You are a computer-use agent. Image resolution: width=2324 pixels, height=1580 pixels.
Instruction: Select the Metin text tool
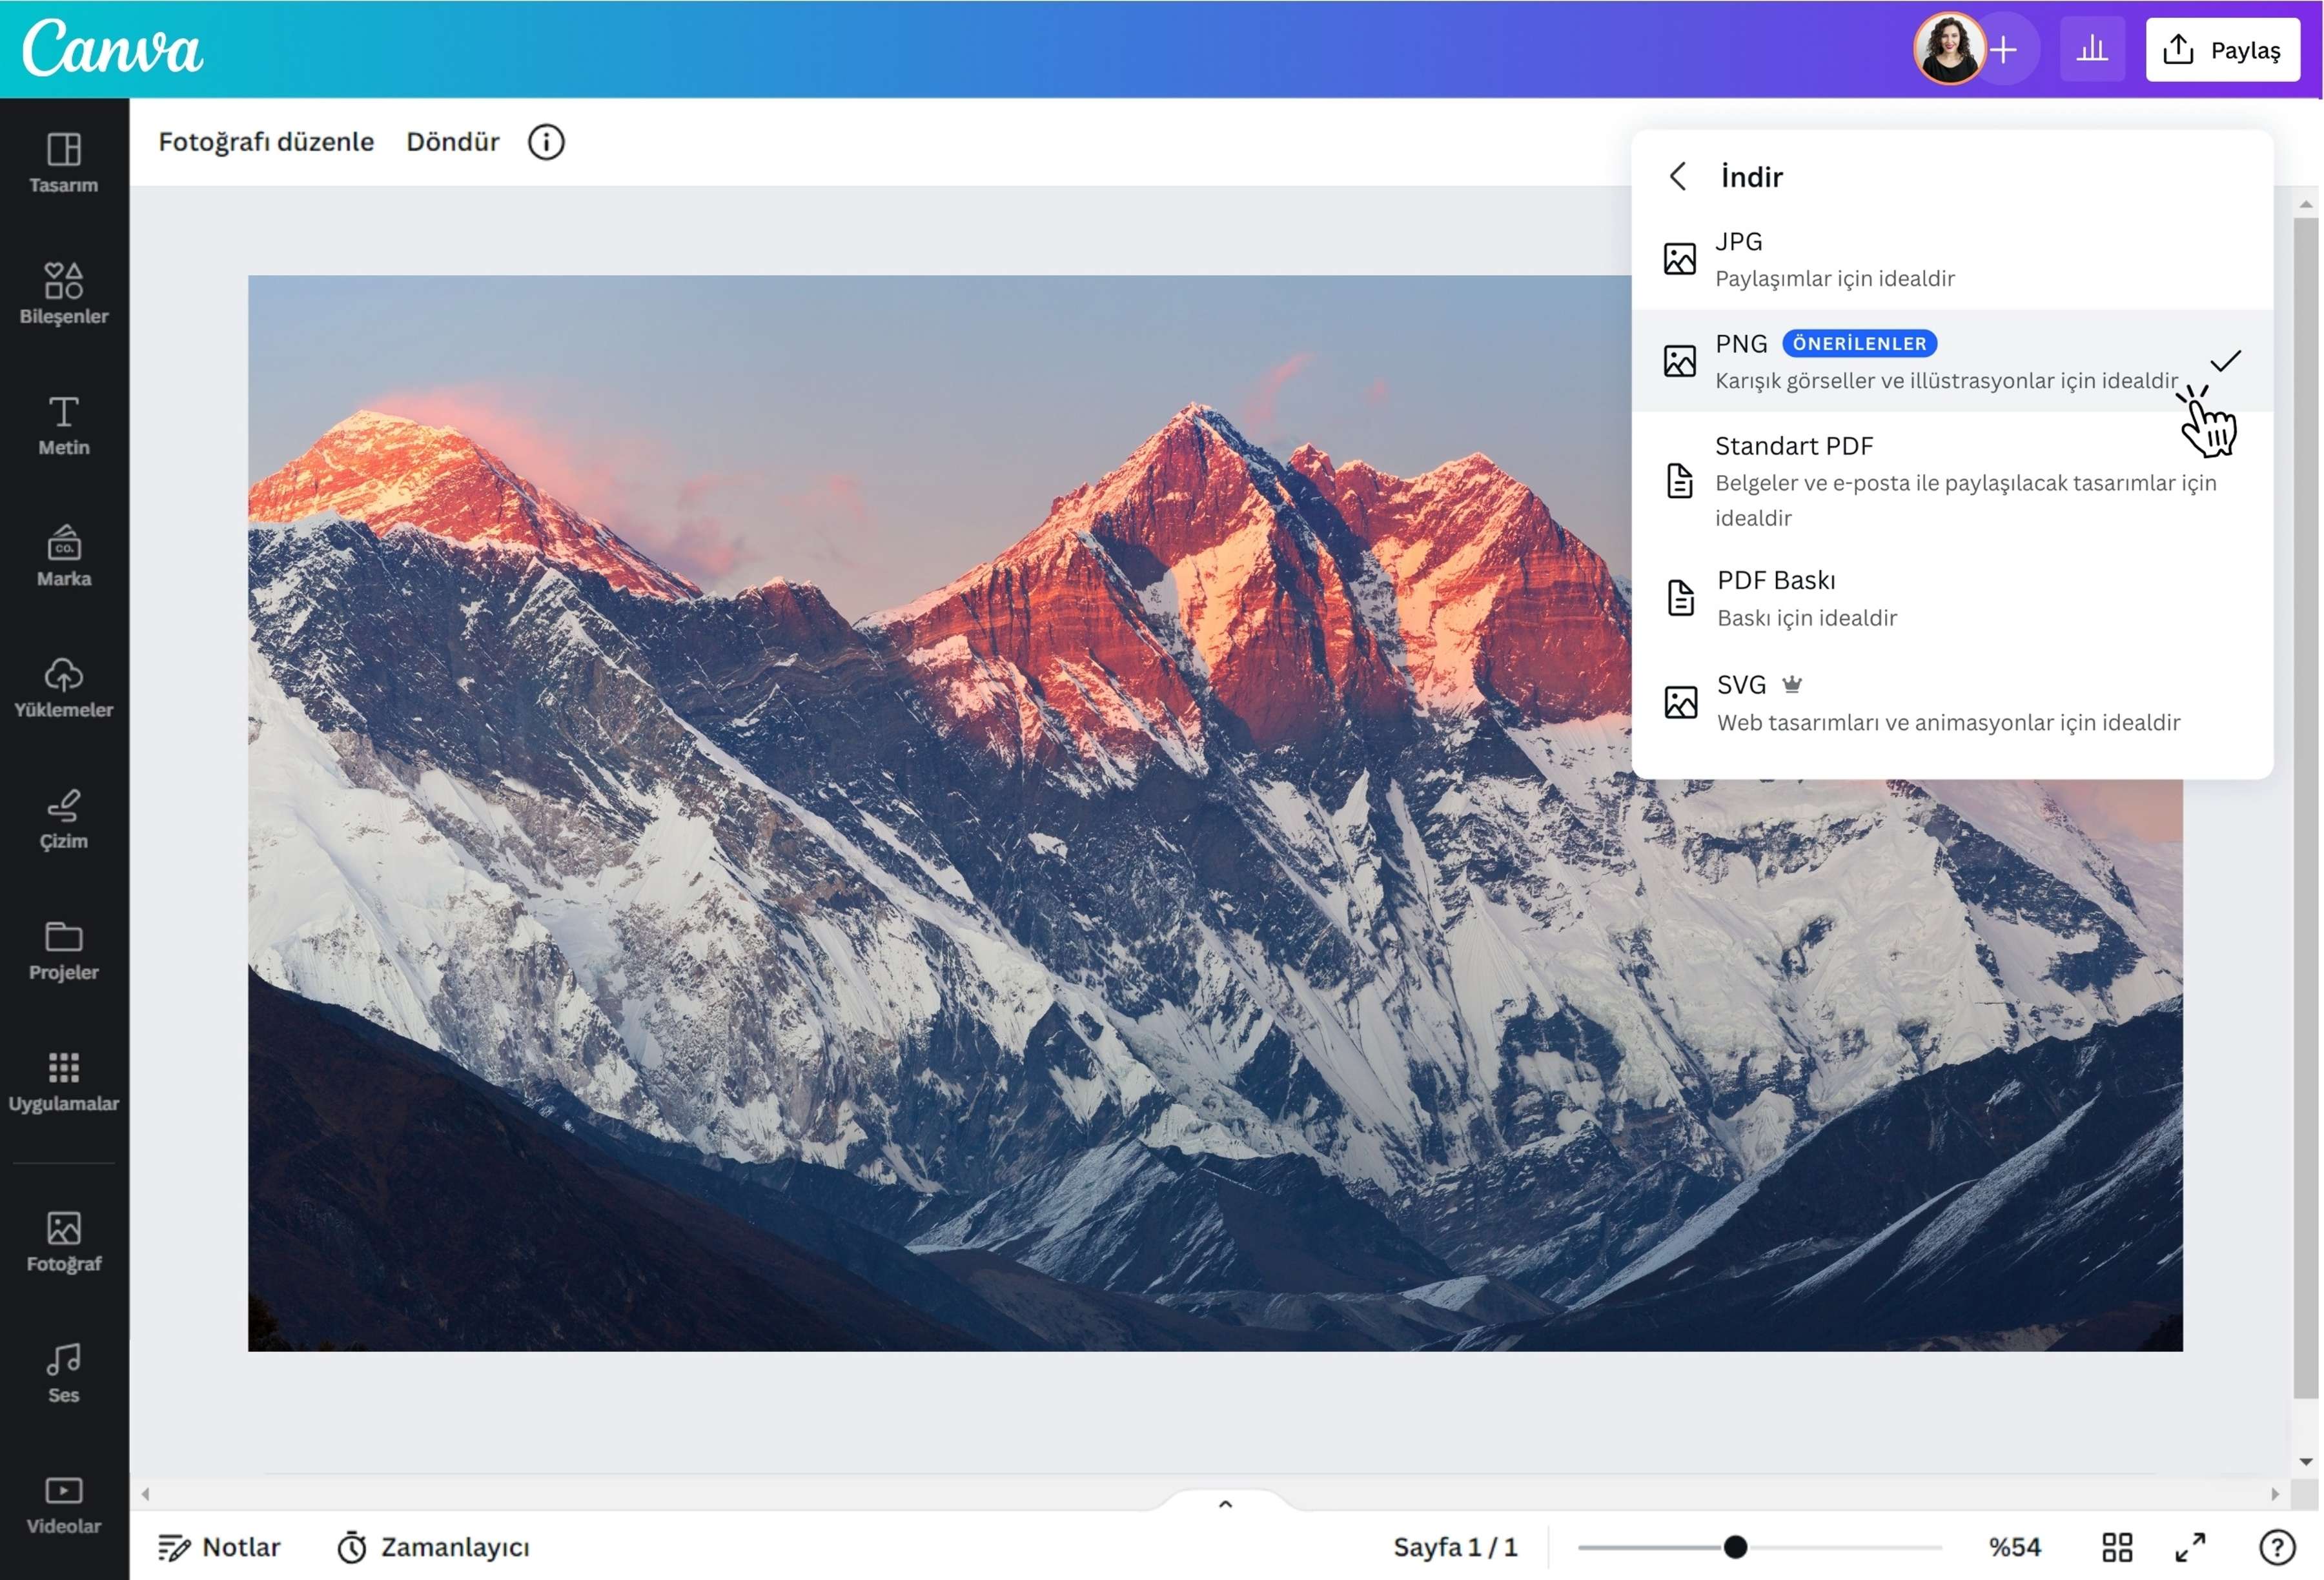pos(64,425)
